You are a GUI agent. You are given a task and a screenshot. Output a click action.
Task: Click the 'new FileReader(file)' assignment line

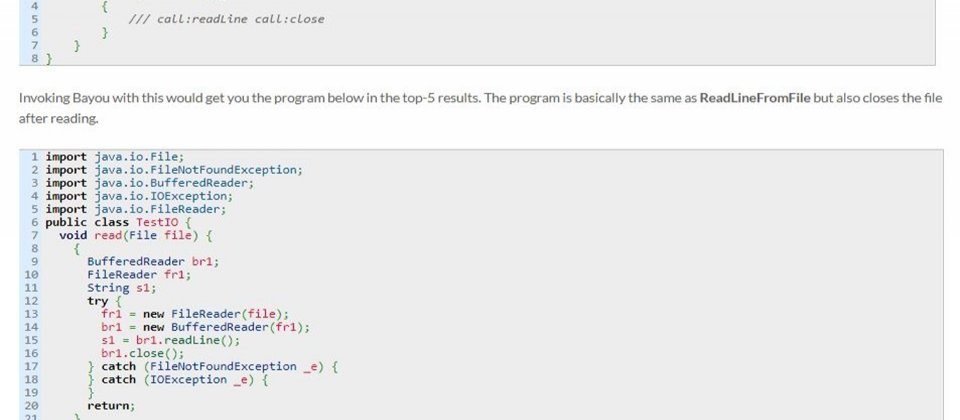[195, 314]
